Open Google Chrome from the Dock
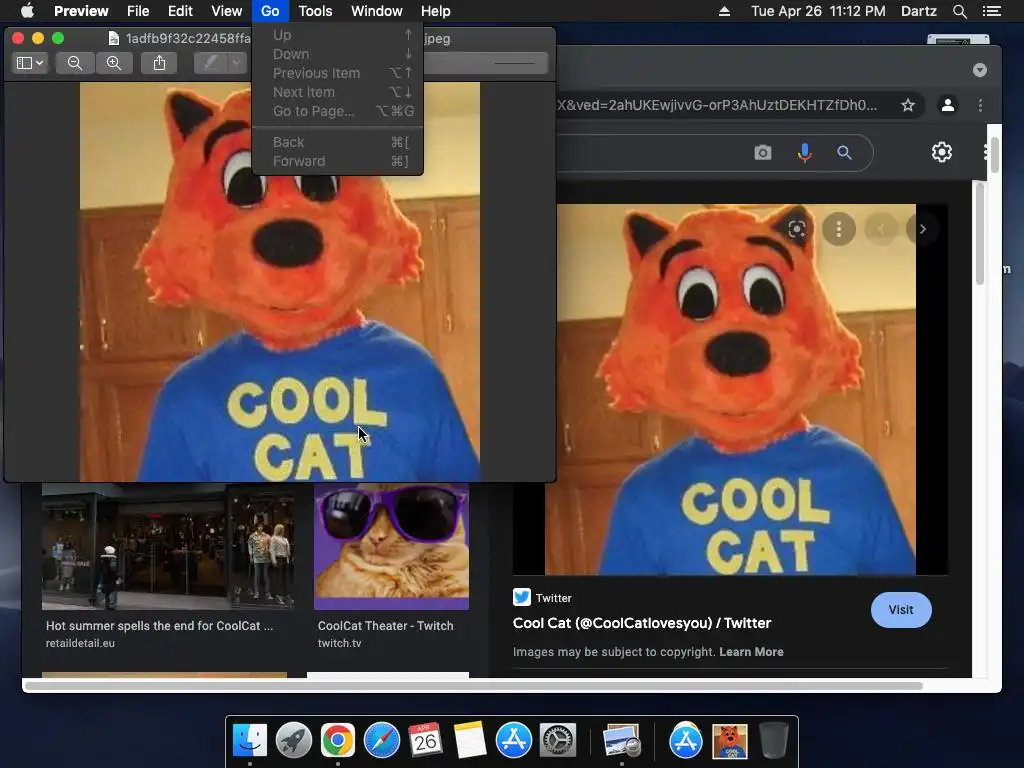 pos(338,740)
